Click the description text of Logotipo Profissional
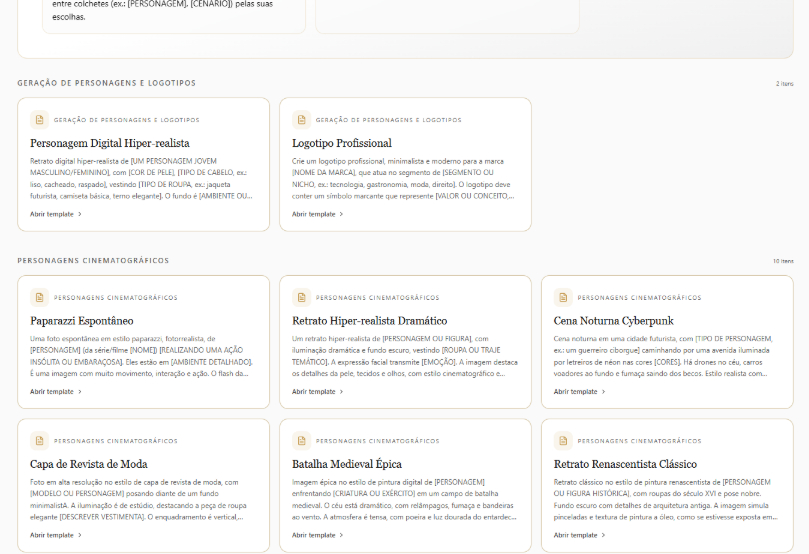The image size is (809, 554). point(403,178)
